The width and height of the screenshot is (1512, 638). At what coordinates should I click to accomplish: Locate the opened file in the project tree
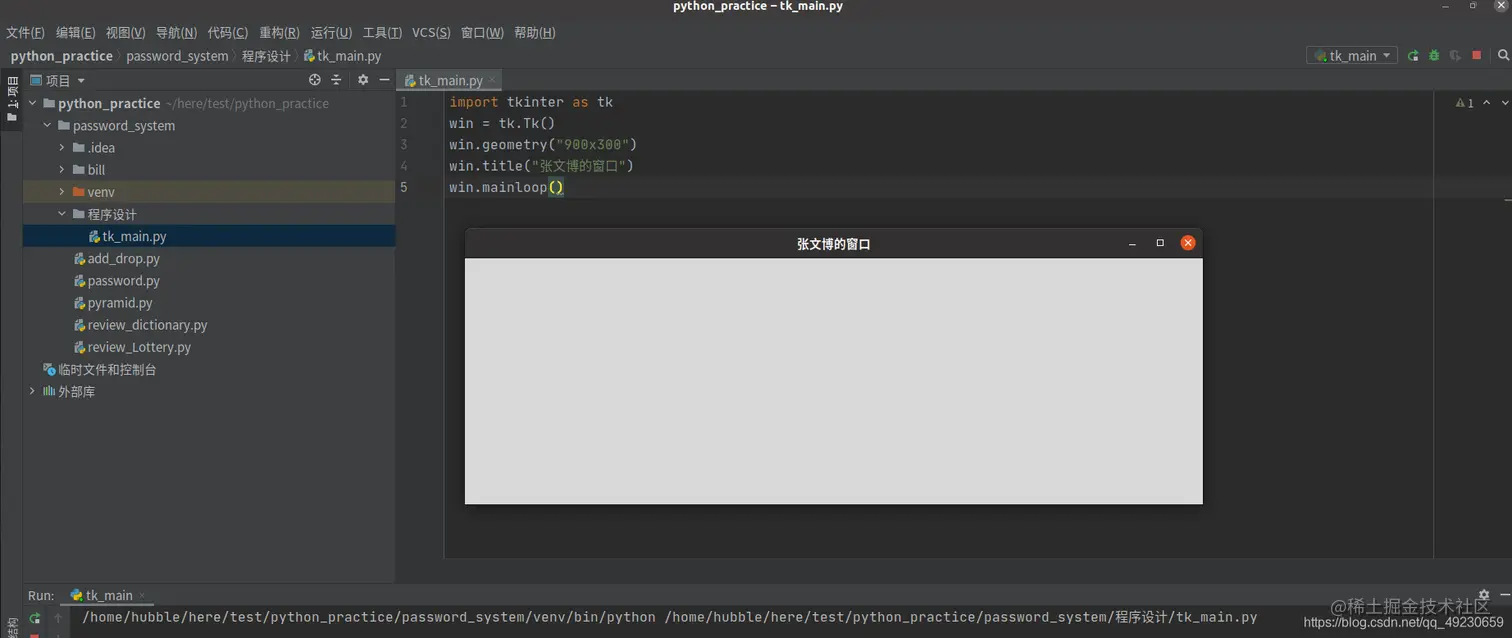click(314, 80)
